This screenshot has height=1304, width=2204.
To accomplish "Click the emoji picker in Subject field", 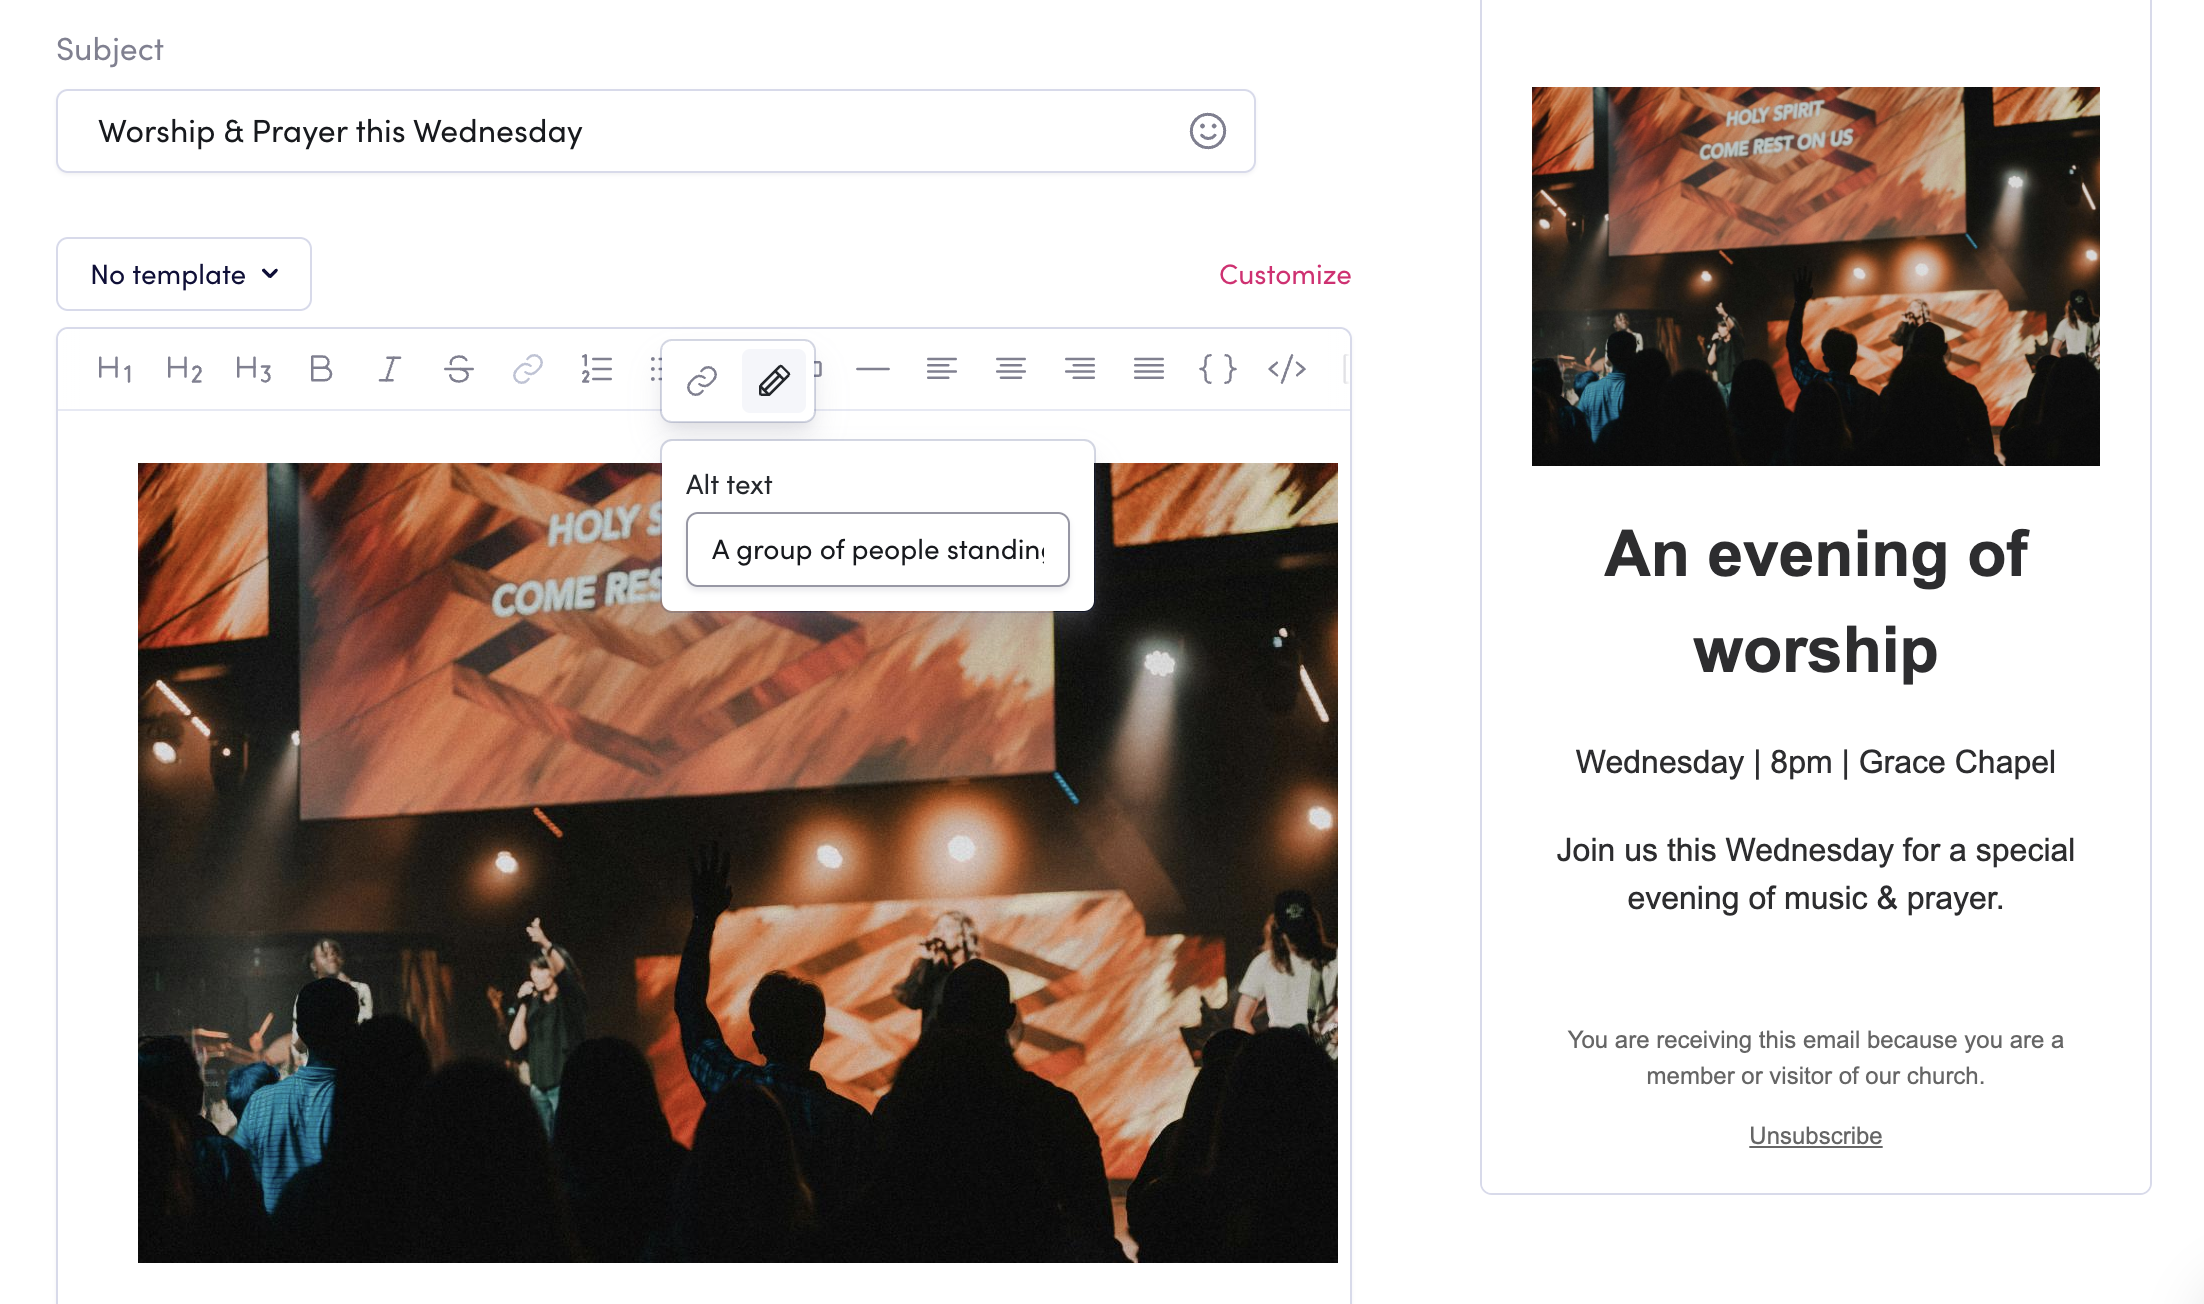I will (1208, 130).
